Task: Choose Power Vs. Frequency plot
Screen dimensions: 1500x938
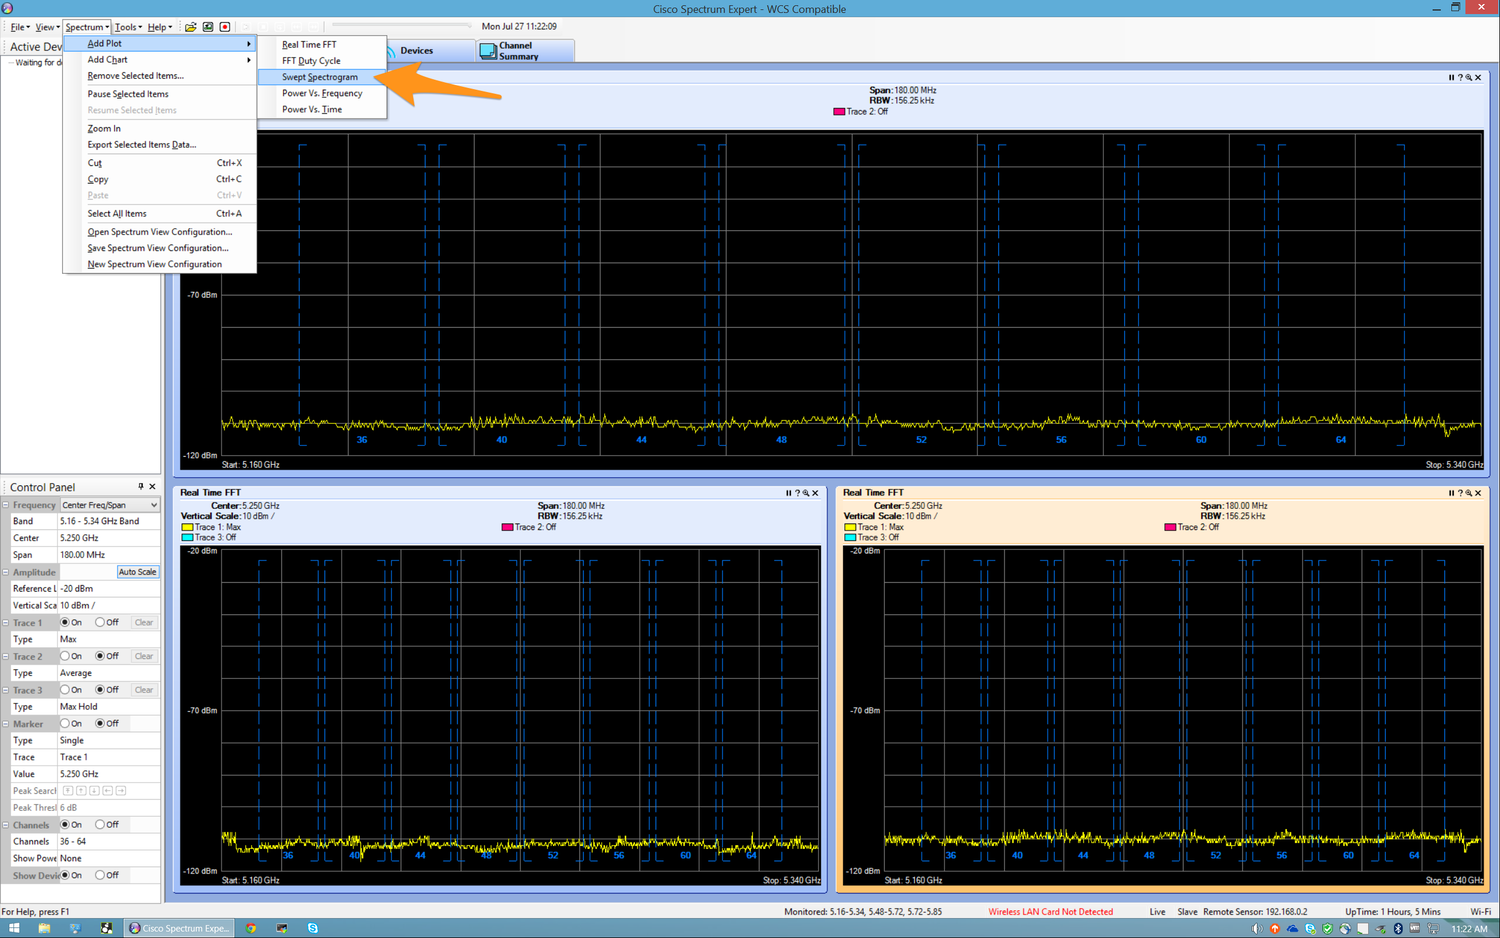Action: coord(321,93)
